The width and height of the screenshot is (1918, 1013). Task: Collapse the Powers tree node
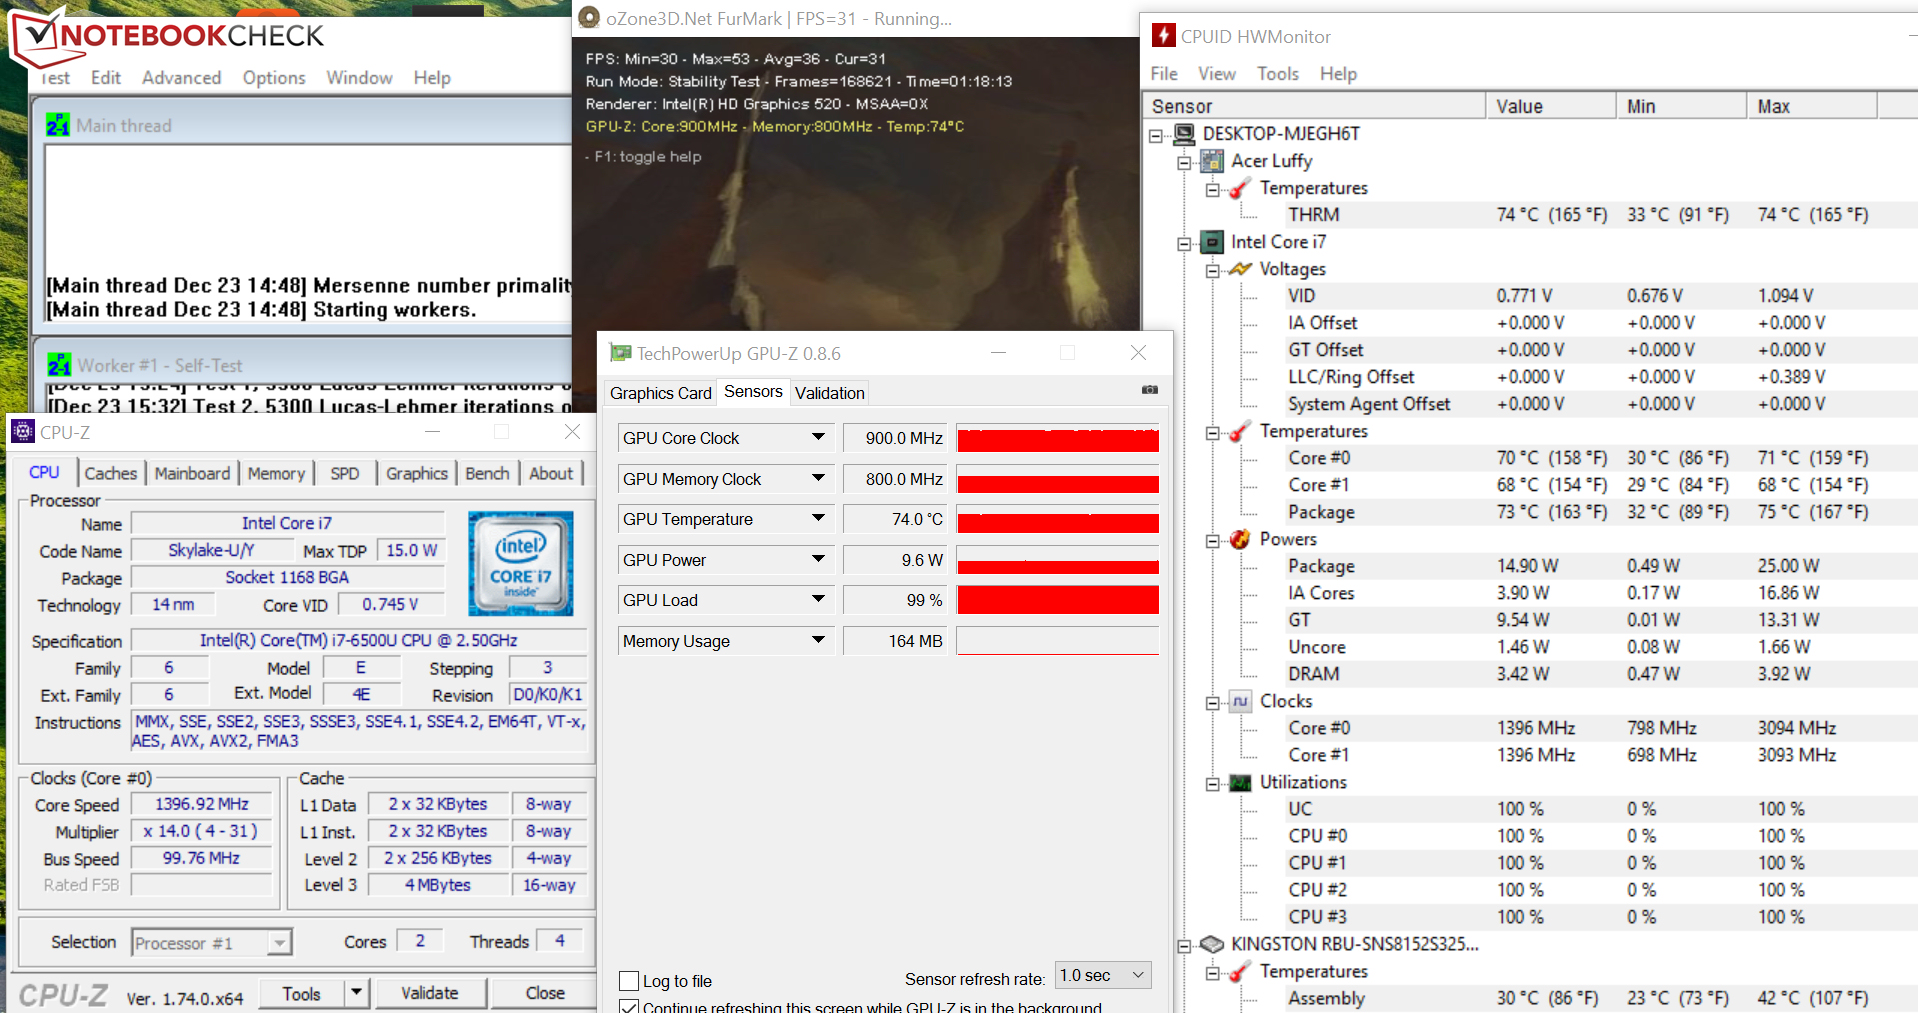1212,540
